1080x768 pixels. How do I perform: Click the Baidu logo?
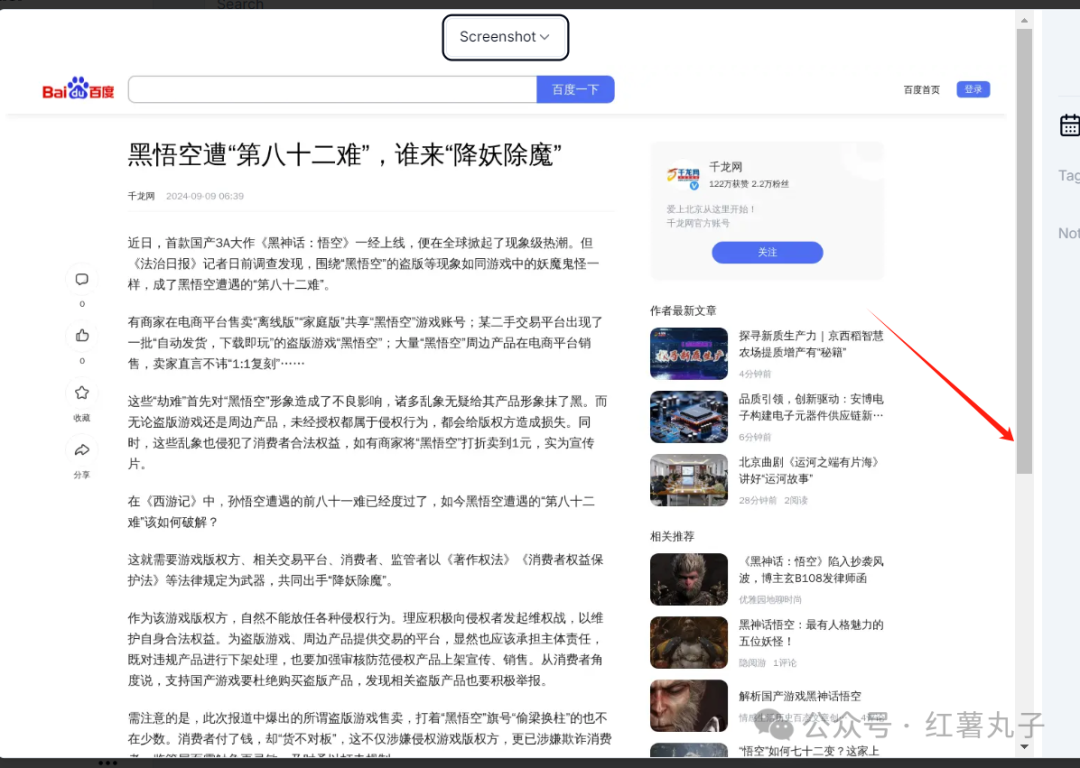(78, 89)
